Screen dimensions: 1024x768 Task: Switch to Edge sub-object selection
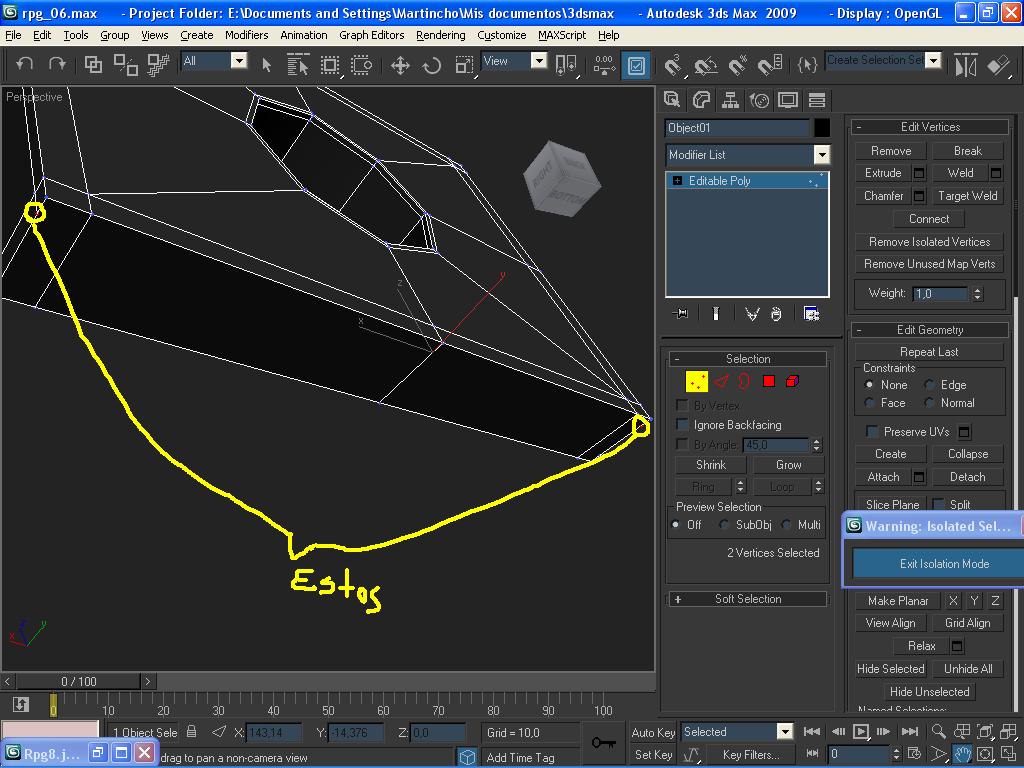pyautogui.click(x=722, y=381)
